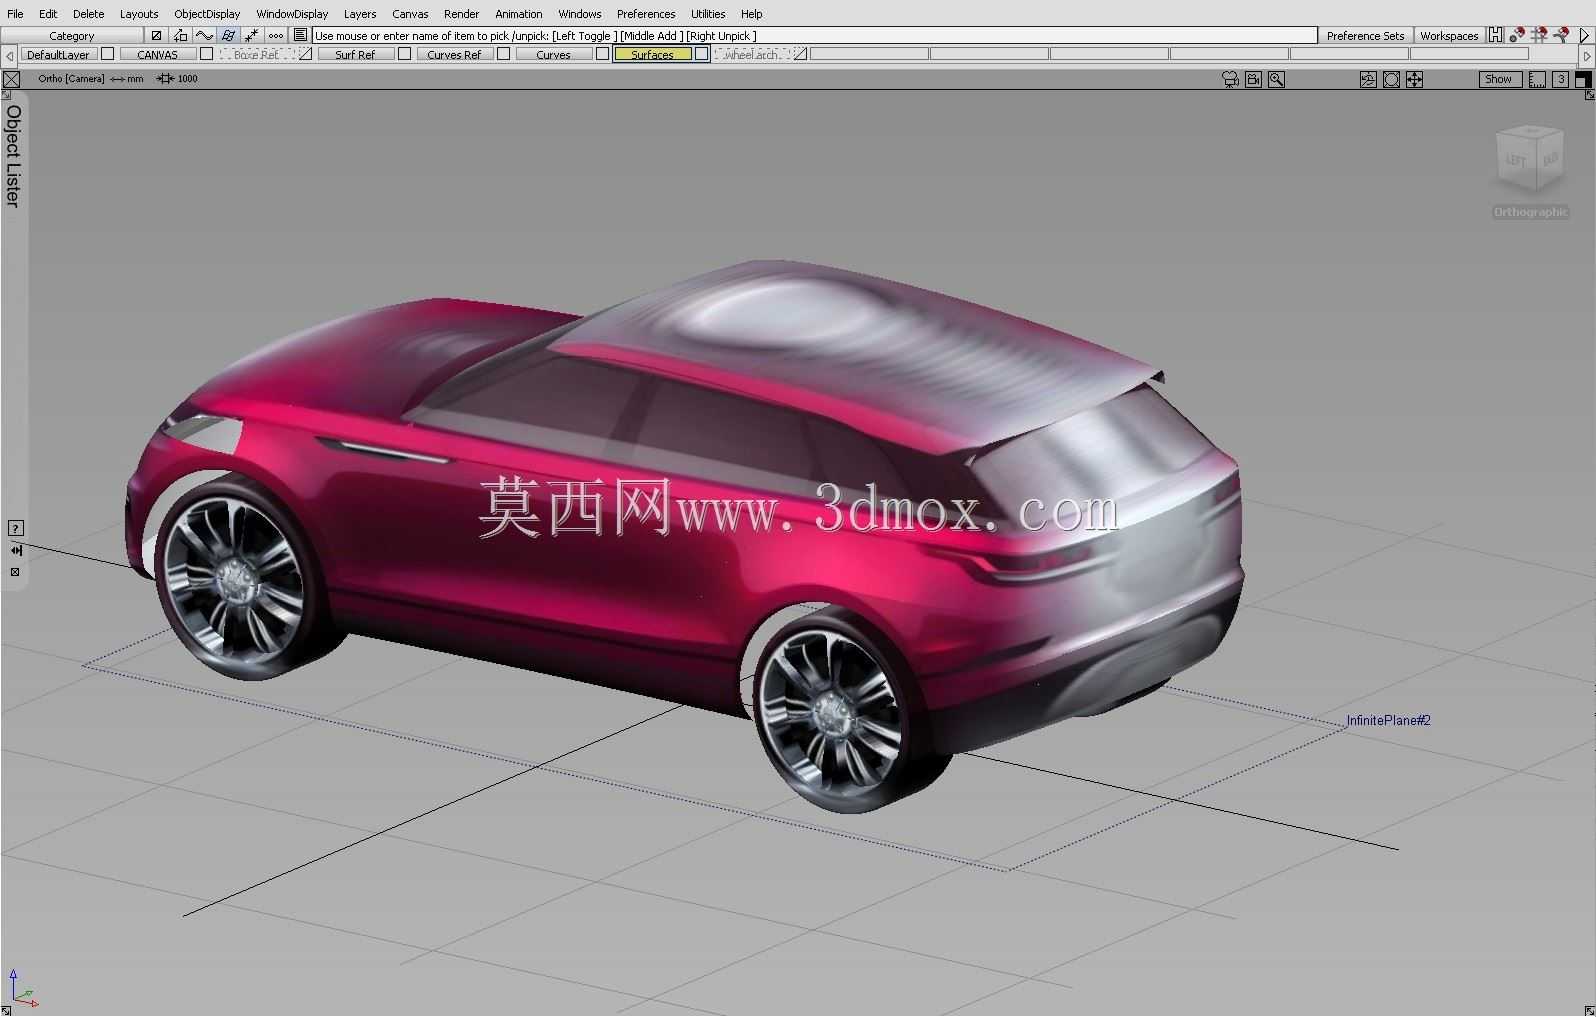Viewport: 1596px width, 1017px height.
Task: Click the video camera bookmark icon
Action: tap(1253, 79)
